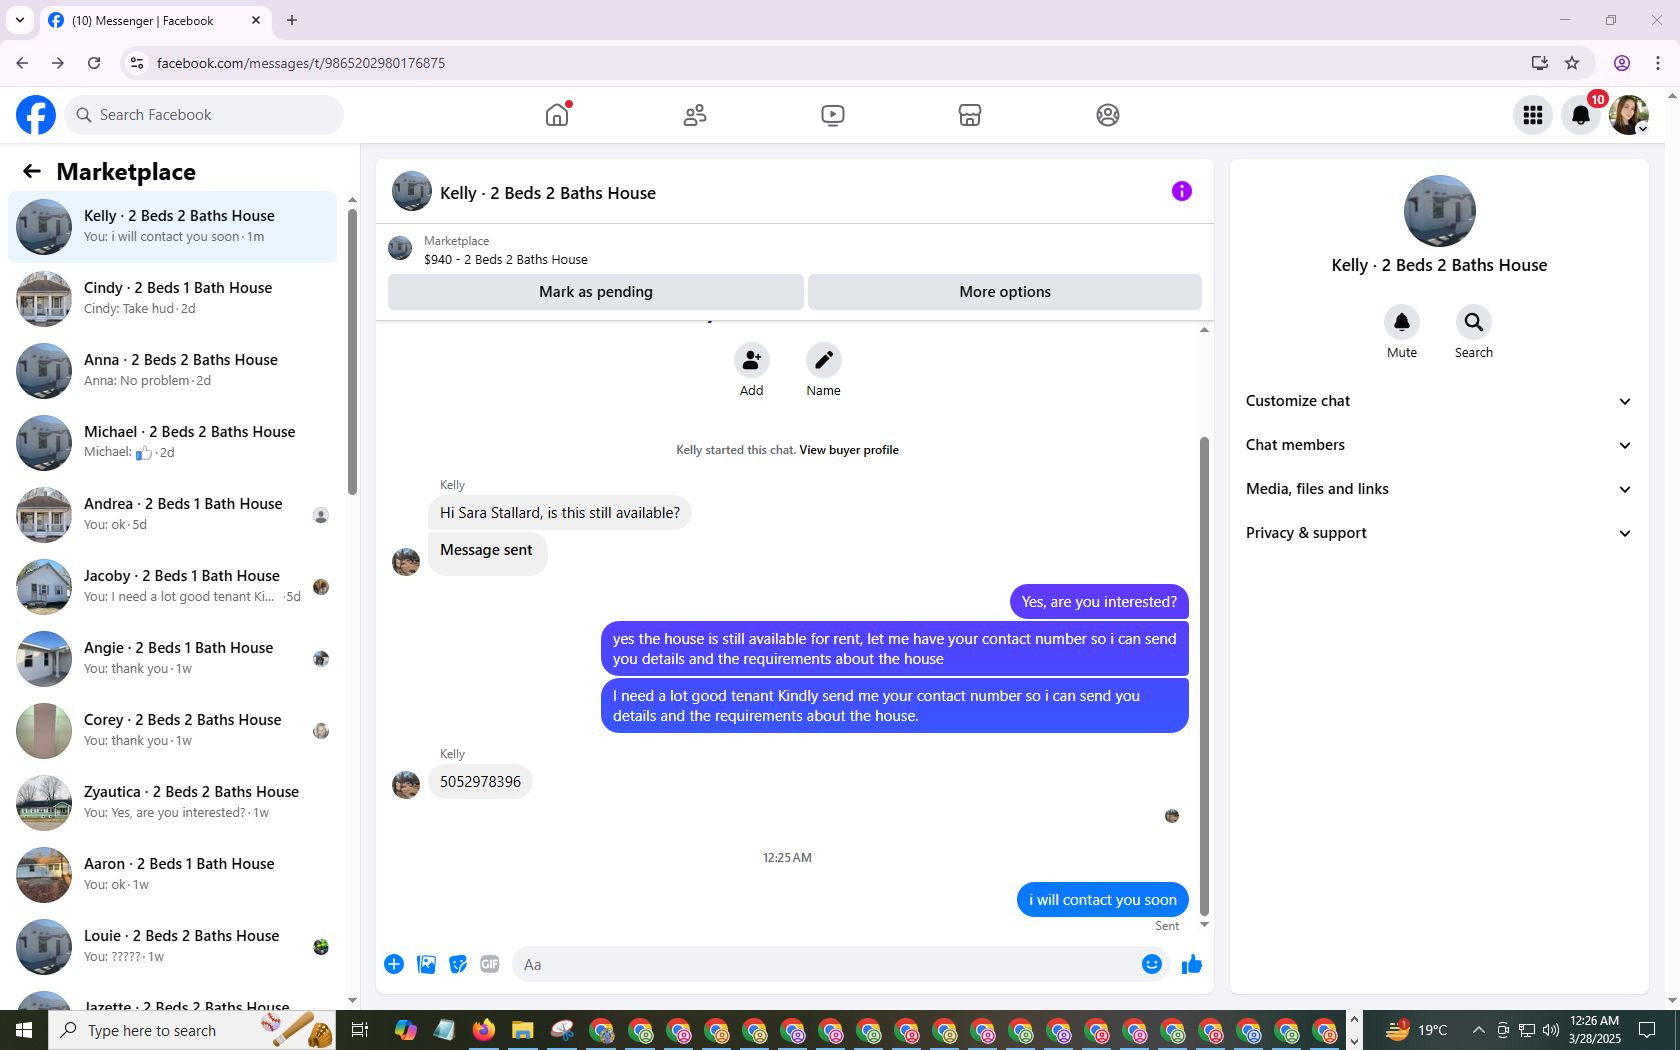
Task: Click Windows taskbar search box
Action: (192, 1030)
